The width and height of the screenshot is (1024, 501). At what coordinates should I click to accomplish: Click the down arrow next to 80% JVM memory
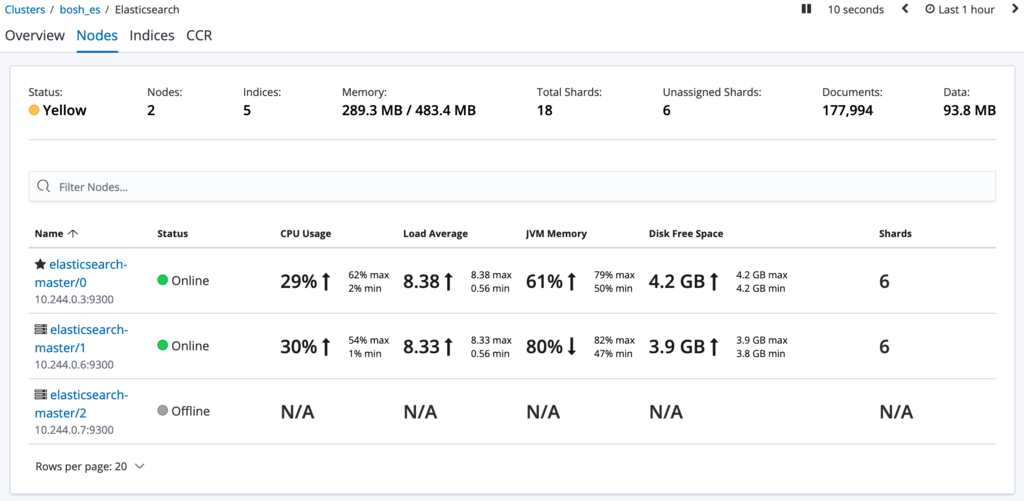tap(571, 347)
